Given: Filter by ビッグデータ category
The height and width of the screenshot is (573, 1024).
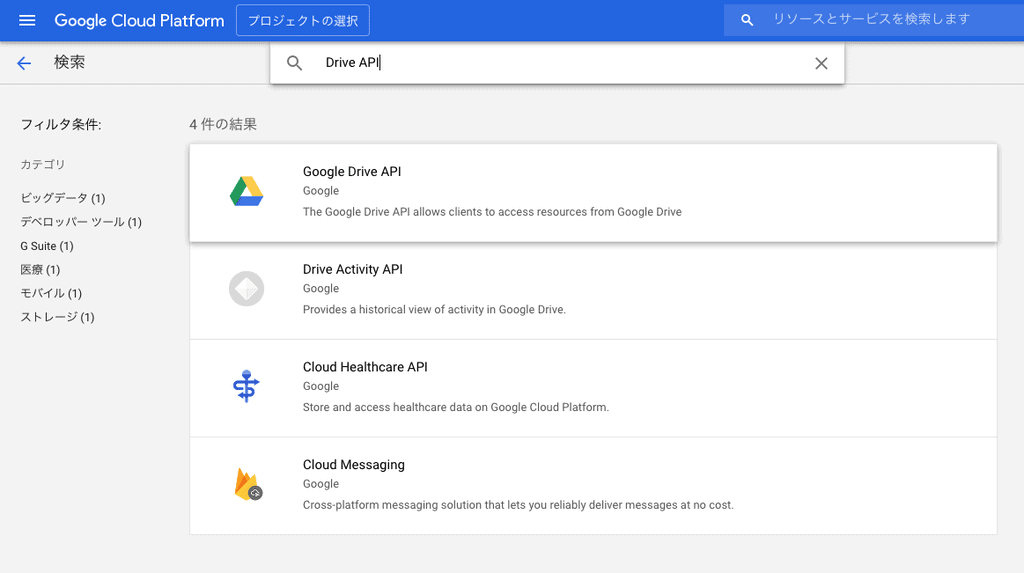Looking at the screenshot, I should (62, 198).
